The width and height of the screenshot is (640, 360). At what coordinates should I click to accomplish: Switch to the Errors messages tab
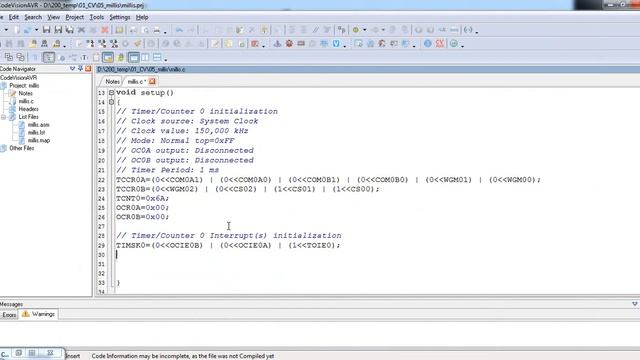tap(9, 315)
